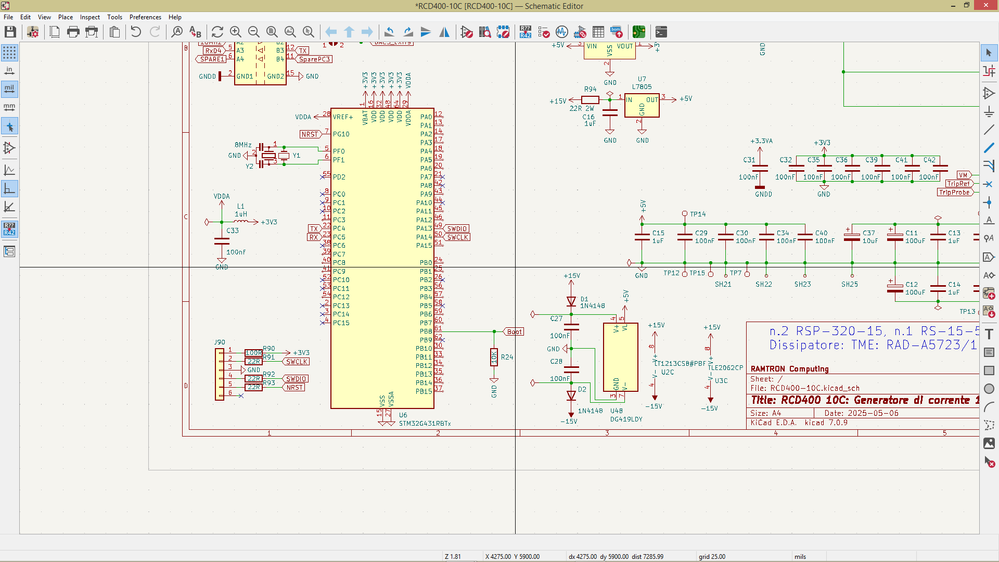The width and height of the screenshot is (999, 562).
Task: Switch units to millimeters
Action: pyautogui.click(x=10, y=106)
